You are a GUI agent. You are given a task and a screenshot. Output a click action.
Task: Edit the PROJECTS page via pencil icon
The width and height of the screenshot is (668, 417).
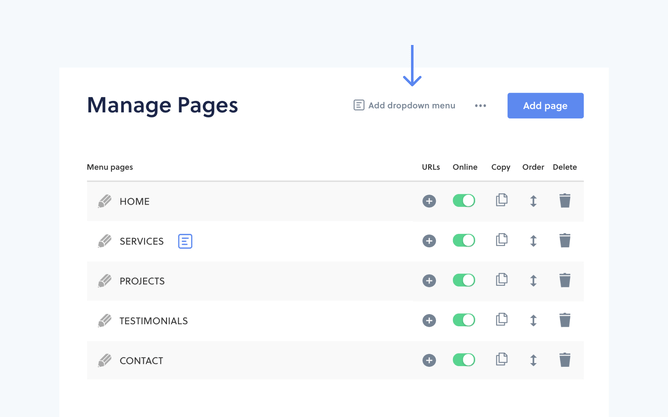coord(105,281)
